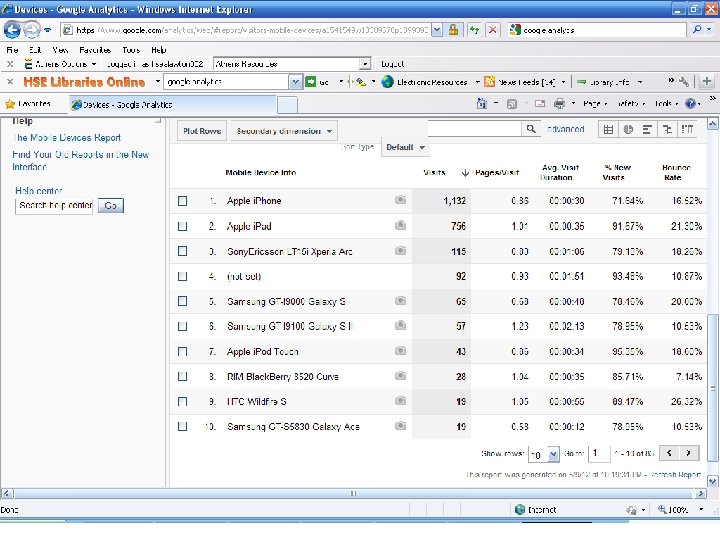The width and height of the screenshot is (720, 540).
Task: Open Find Your Old Reports help link
Action: pyautogui.click(x=81, y=160)
